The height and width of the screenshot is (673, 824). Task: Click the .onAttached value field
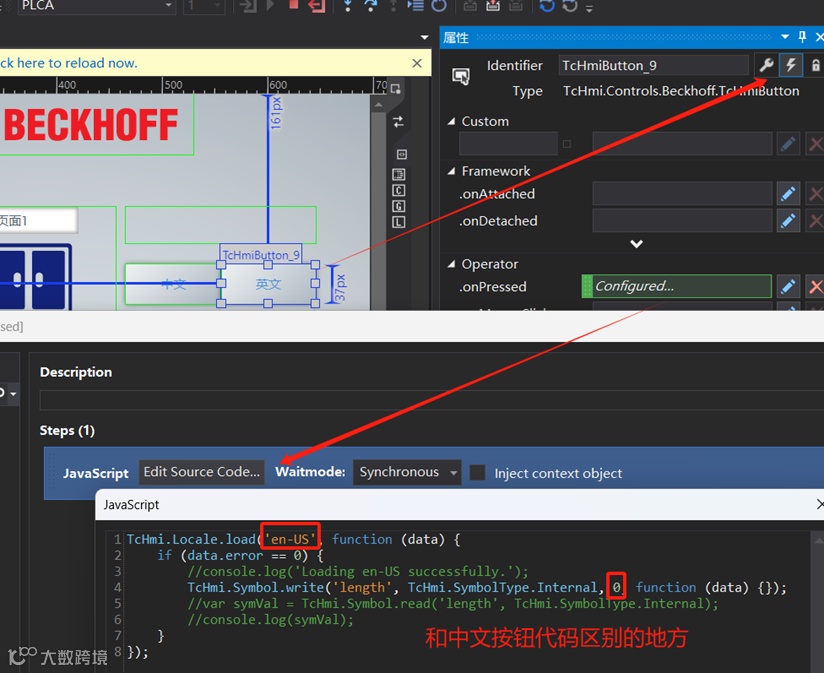click(x=682, y=194)
